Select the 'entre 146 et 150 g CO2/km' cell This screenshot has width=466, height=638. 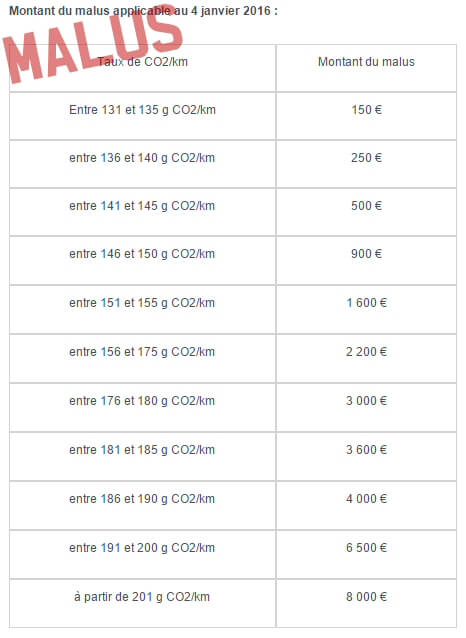142,260
